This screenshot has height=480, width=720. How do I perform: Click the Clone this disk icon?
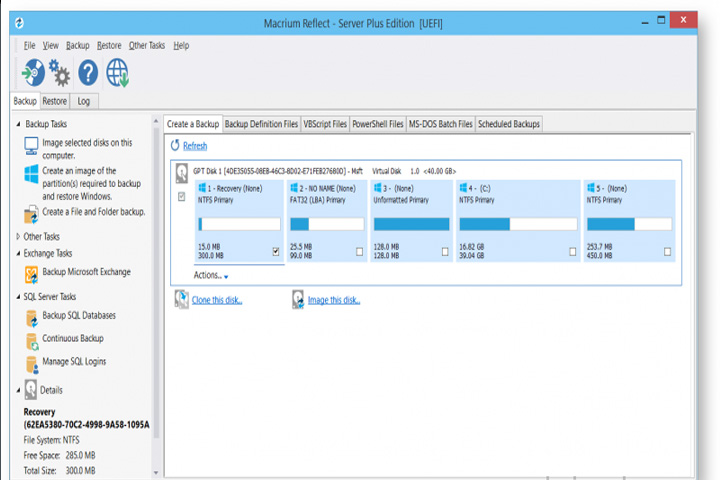pos(182,299)
